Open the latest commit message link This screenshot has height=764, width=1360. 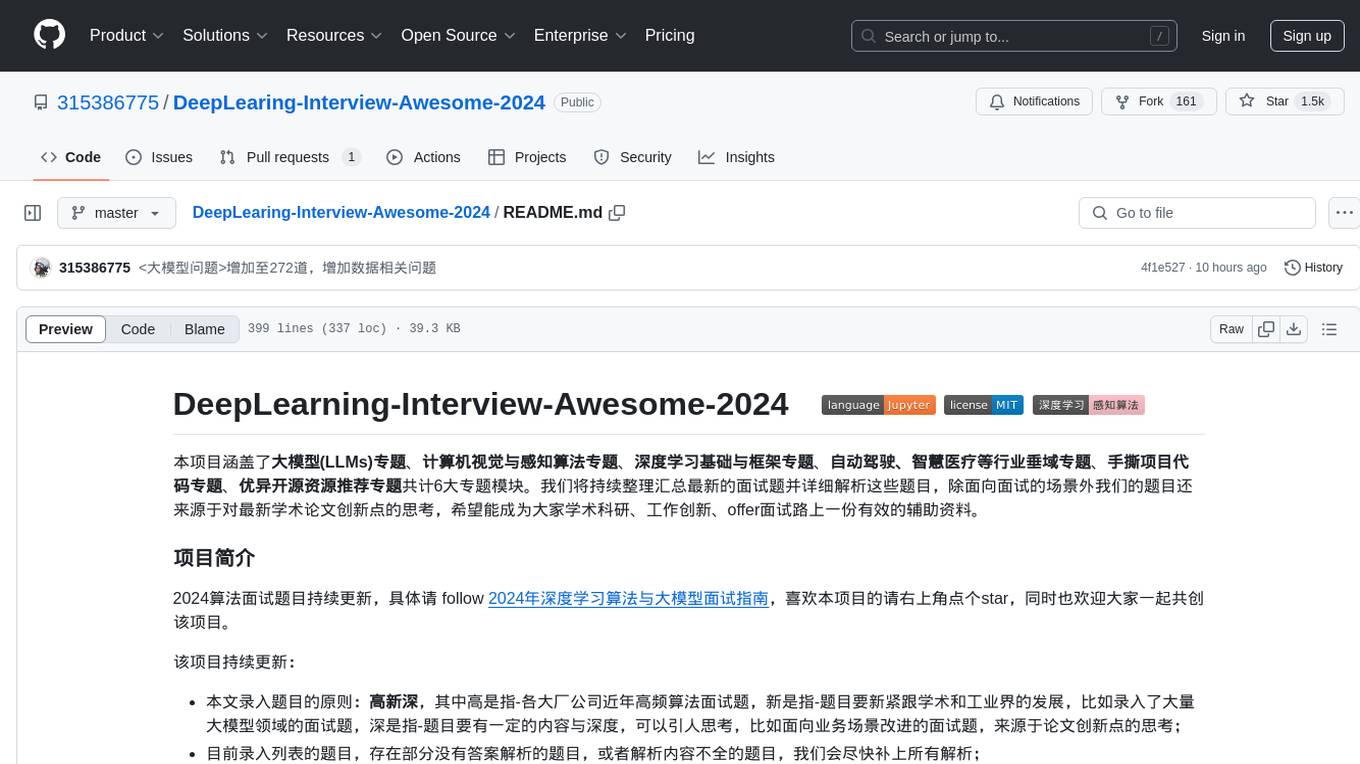pyautogui.click(x=287, y=268)
